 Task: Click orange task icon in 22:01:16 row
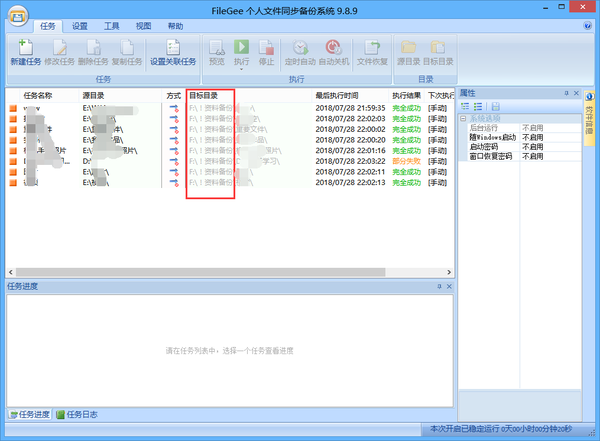pyautogui.click(x=13, y=151)
